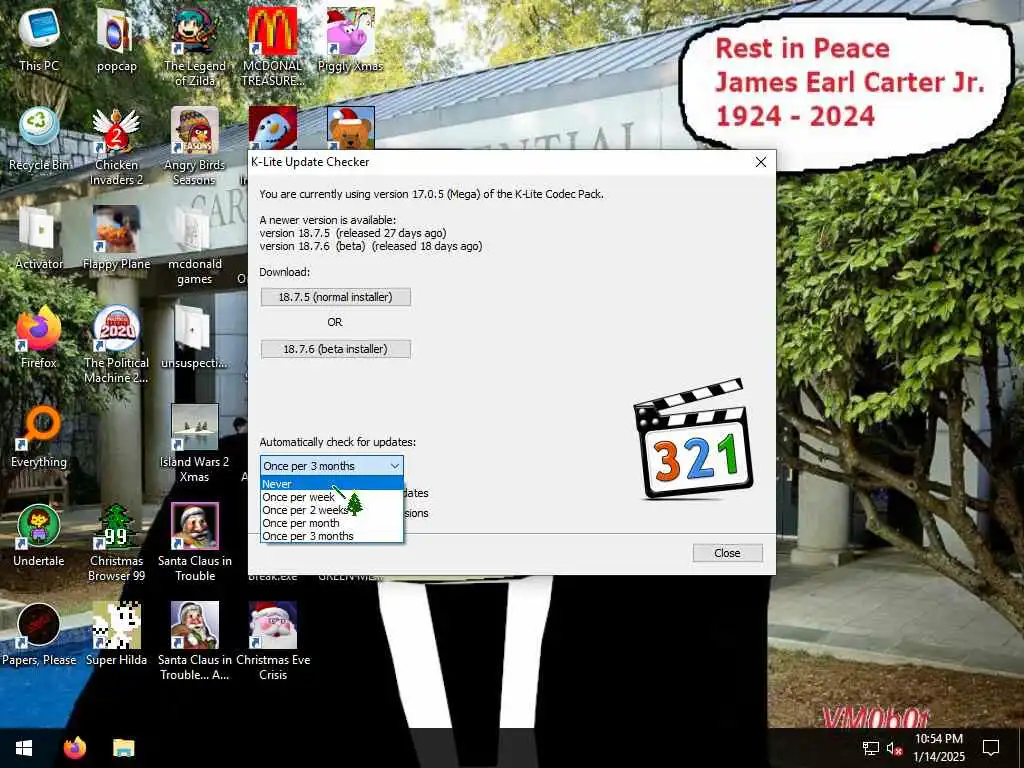This screenshot has width=1024, height=768.
Task: Choose Once per week option
Action: point(332,497)
